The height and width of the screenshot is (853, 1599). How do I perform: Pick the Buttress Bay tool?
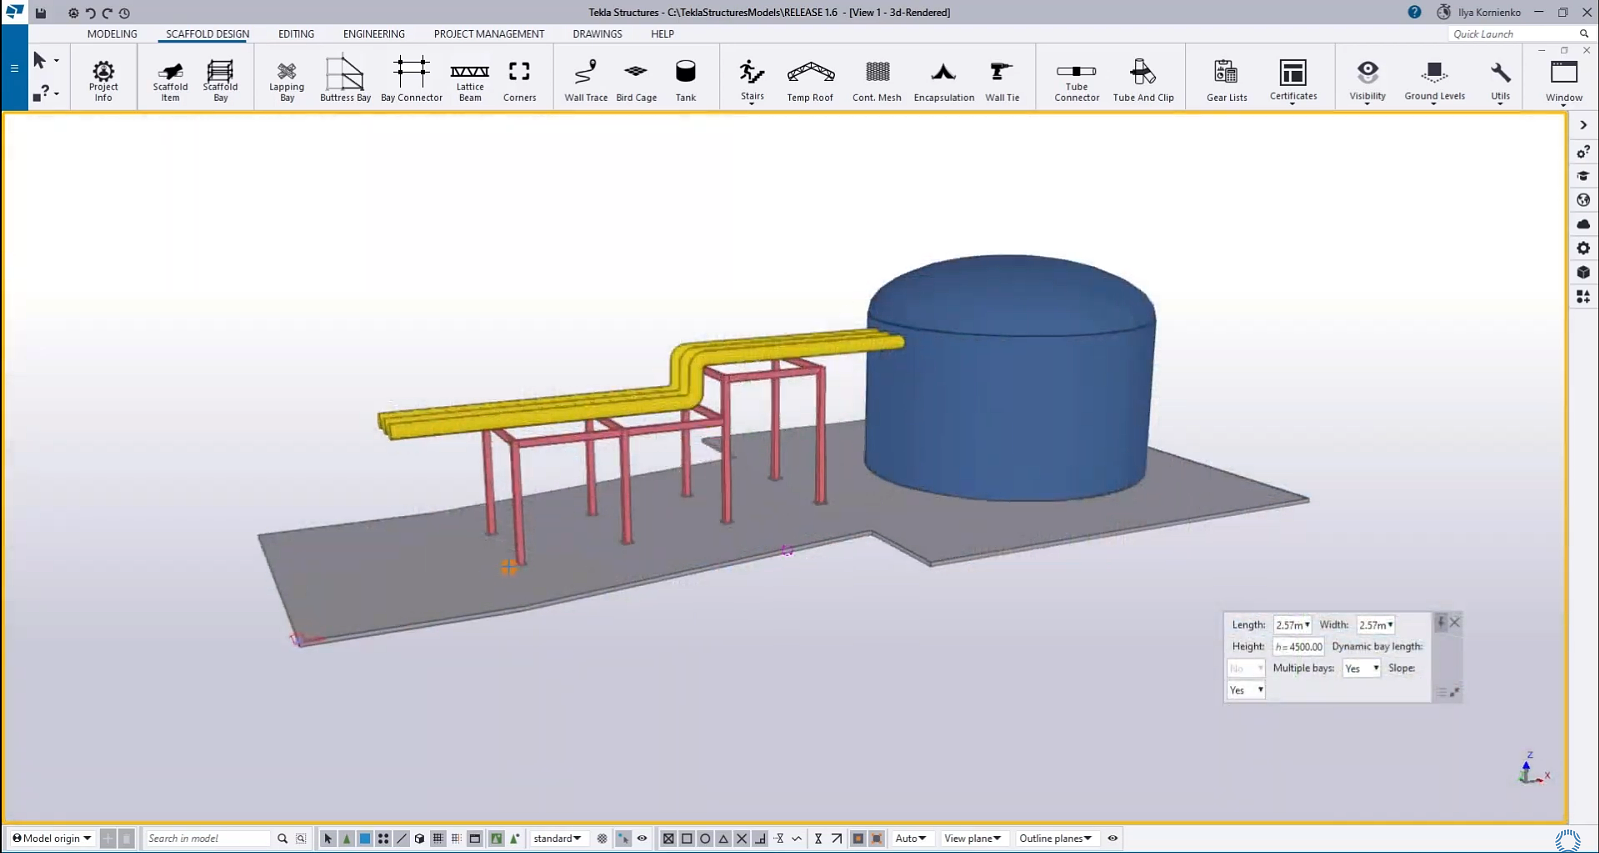click(345, 80)
